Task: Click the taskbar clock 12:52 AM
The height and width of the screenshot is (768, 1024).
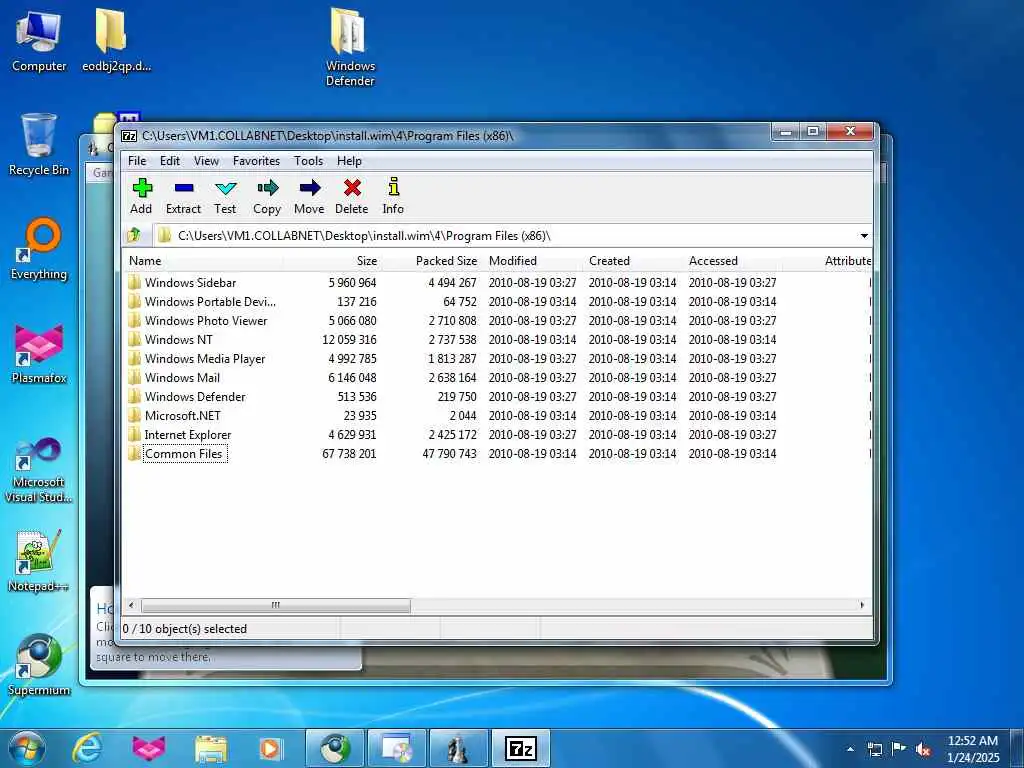Action: tap(973, 741)
